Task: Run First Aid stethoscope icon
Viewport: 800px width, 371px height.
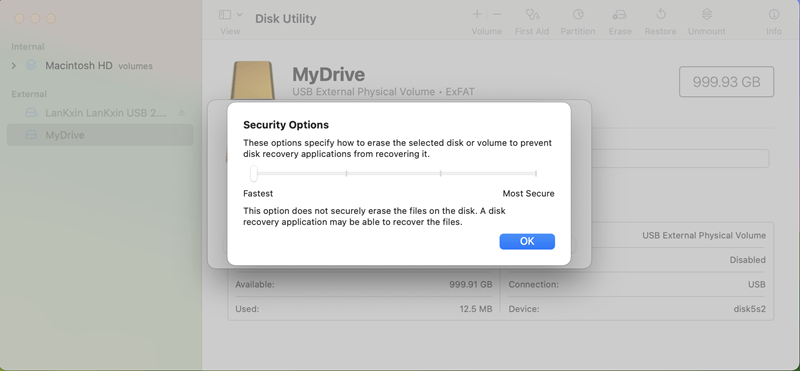Action: pos(532,14)
